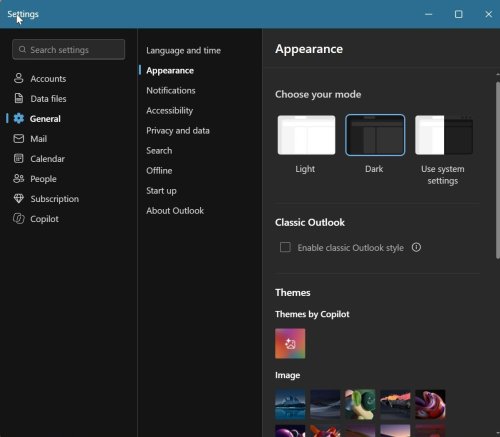Click the Mail envelope icon
This screenshot has height=437, width=500.
[x=19, y=138]
